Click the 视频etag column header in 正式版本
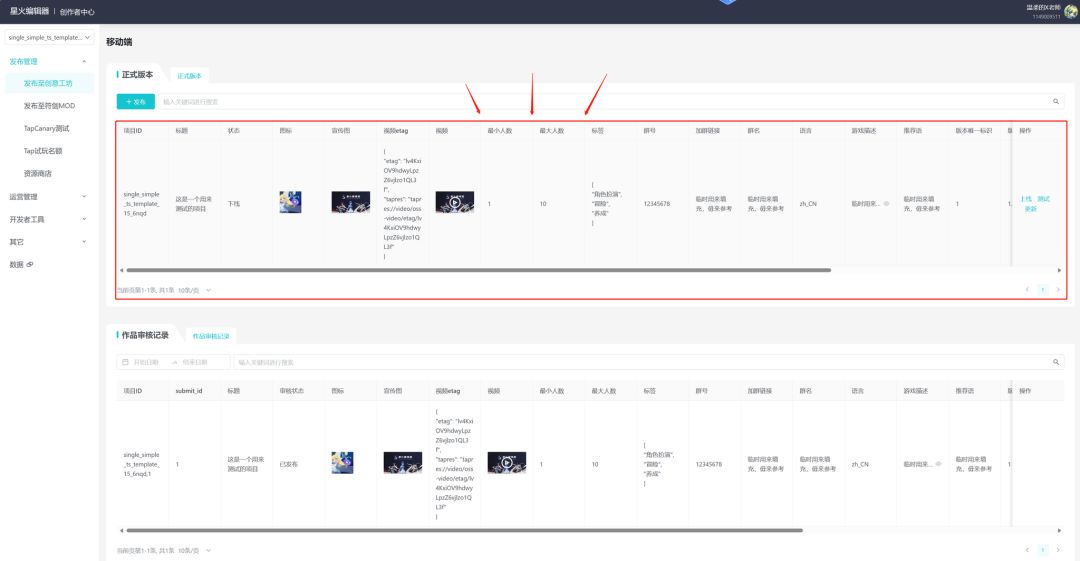 pyautogui.click(x=396, y=131)
